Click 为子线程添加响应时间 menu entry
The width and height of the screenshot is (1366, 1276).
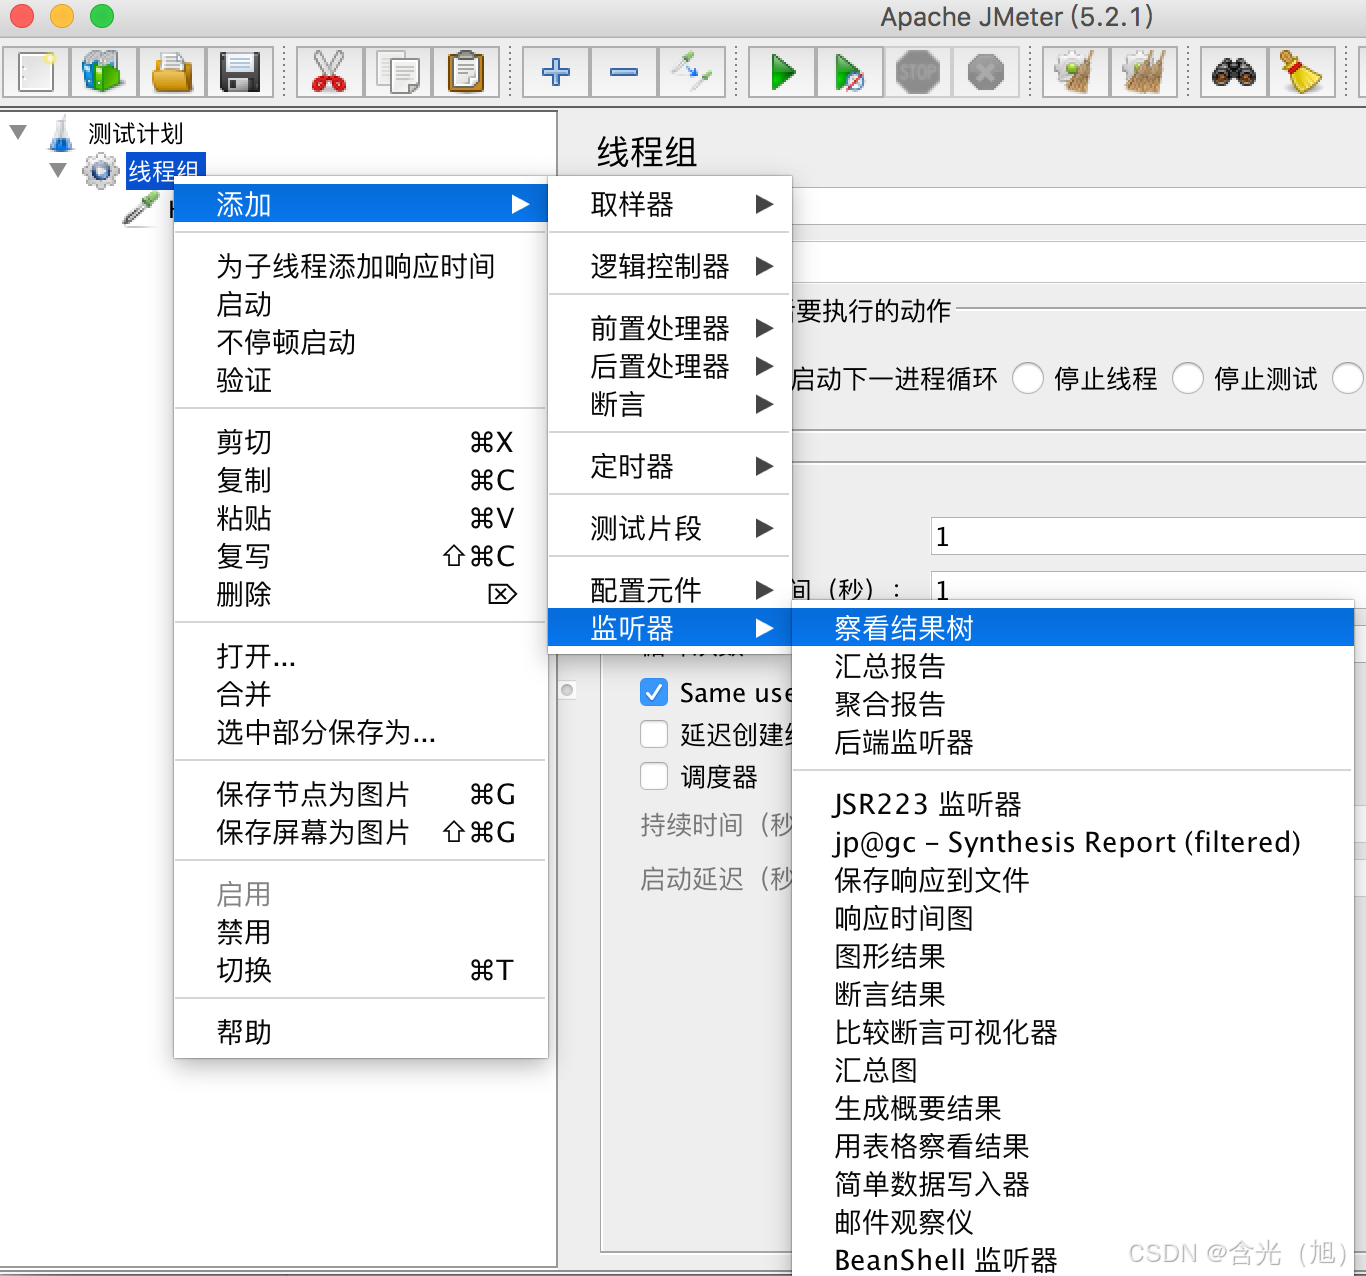361,266
